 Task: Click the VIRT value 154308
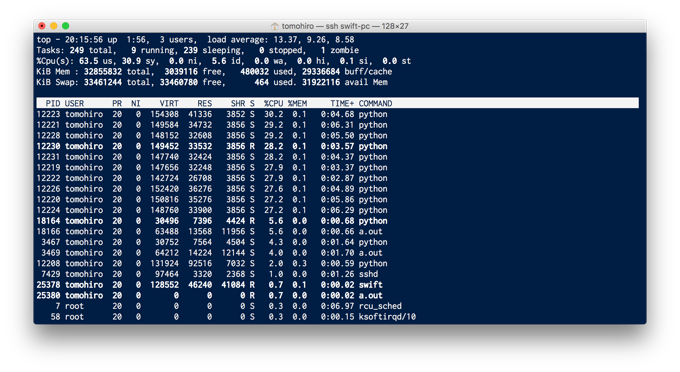(164, 114)
